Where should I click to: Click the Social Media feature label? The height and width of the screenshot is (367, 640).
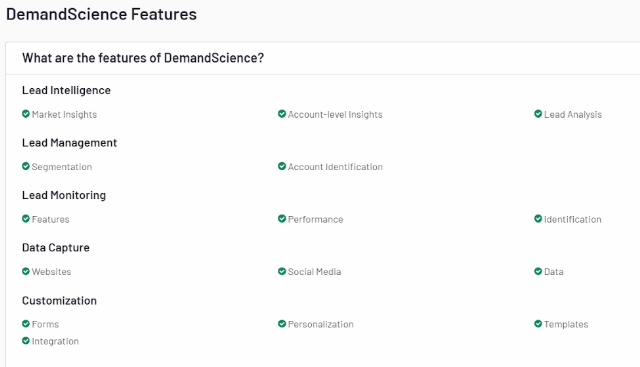(314, 272)
